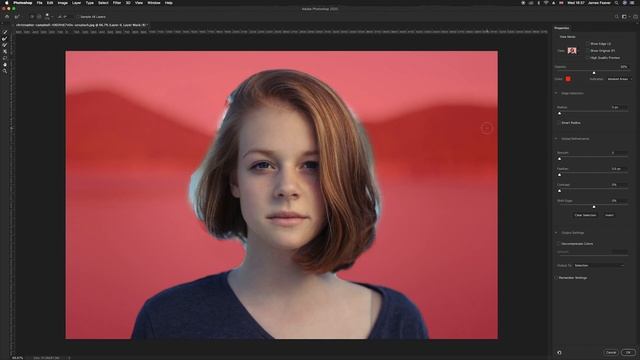Screen dimensions: 640x360
Task: Click the Properties panel tab
Action: 562,28
